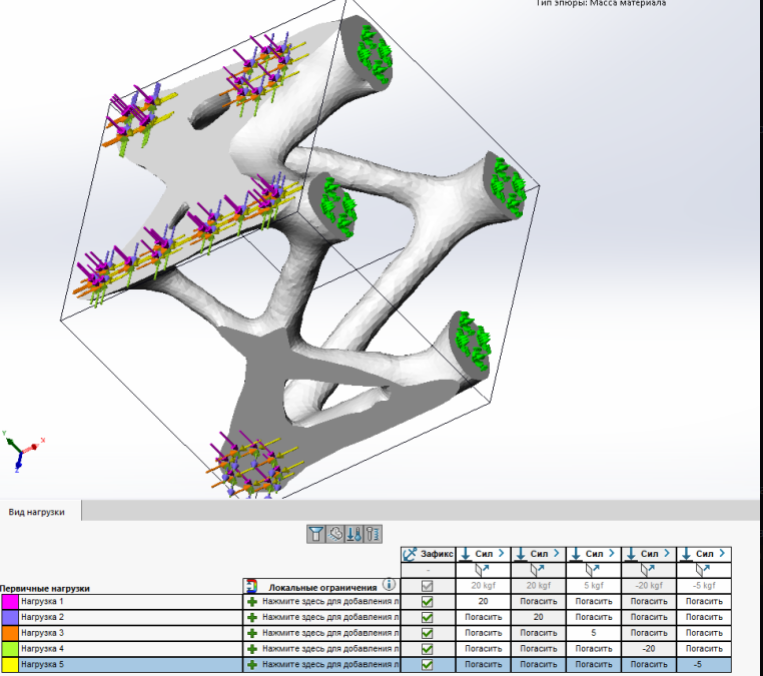Image resolution: width=763 pixels, height=676 pixels.
Task: Click the force icon heading the 5 kgf column
Action: tap(576, 554)
